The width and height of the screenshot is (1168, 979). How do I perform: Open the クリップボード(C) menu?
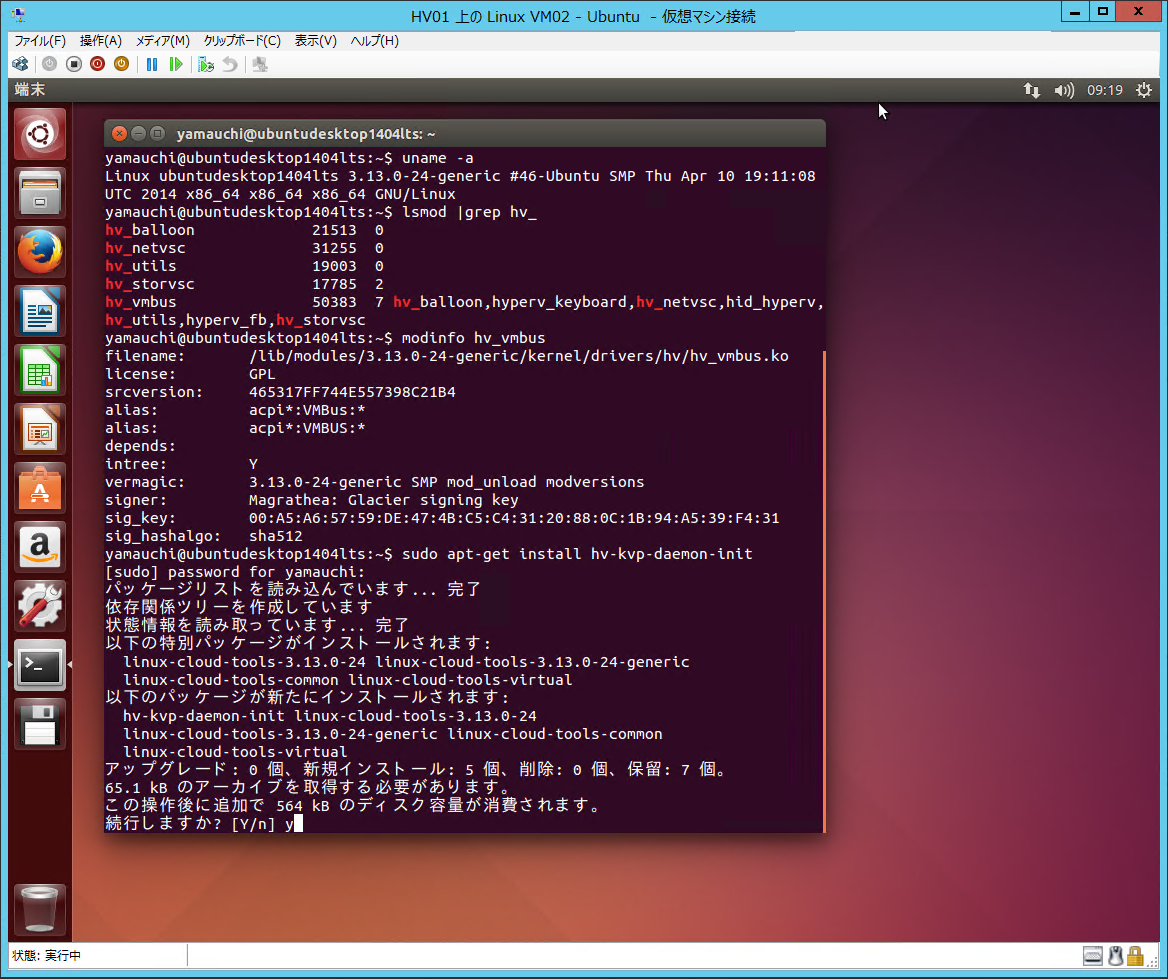241,40
